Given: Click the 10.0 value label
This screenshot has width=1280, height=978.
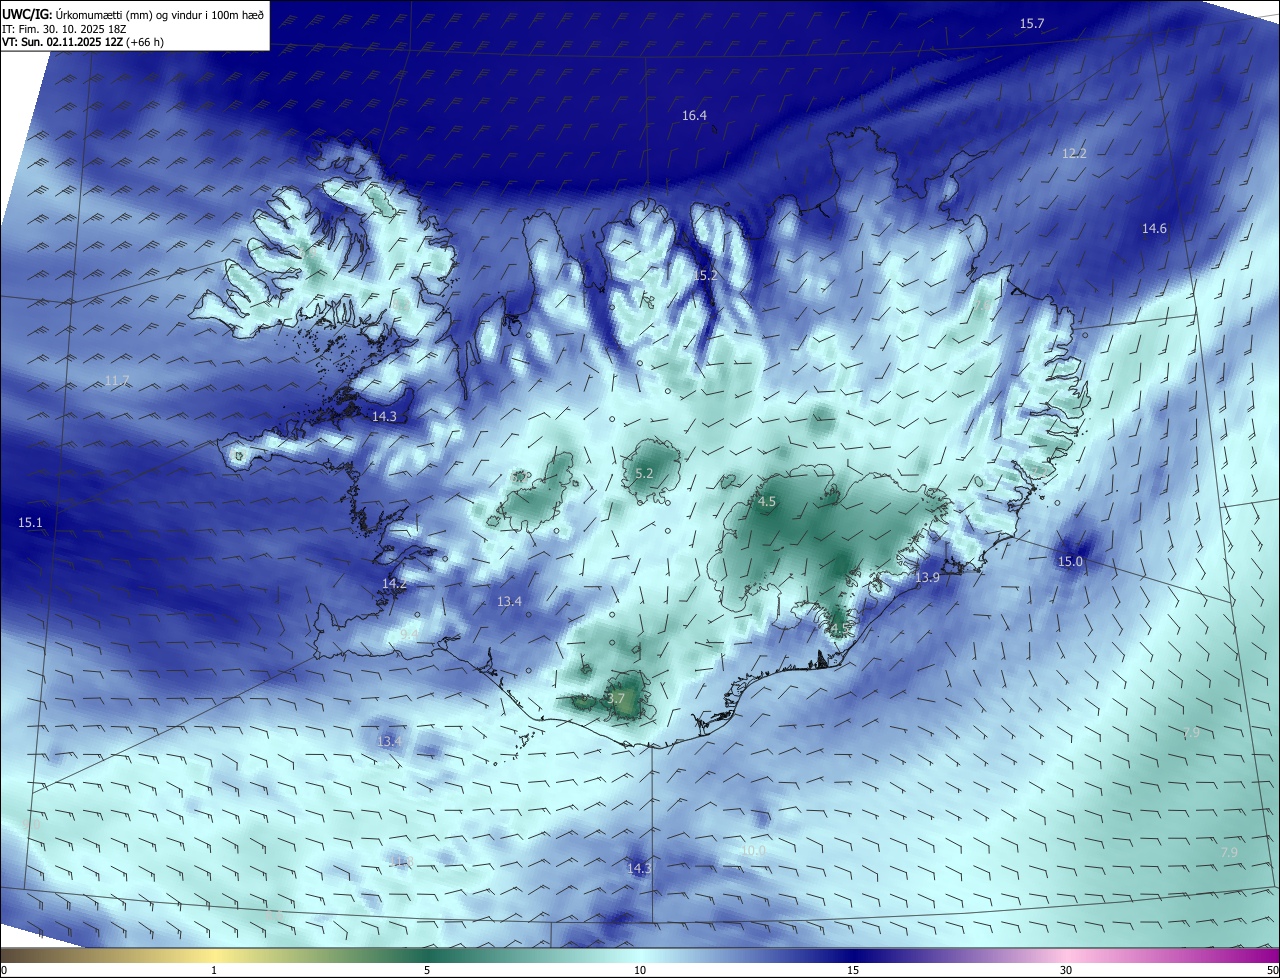Looking at the screenshot, I should click(x=753, y=850).
